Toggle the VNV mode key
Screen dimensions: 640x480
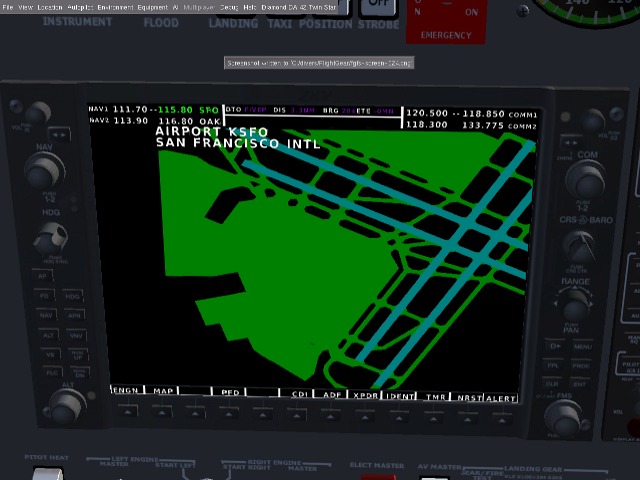click(x=76, y=336)
